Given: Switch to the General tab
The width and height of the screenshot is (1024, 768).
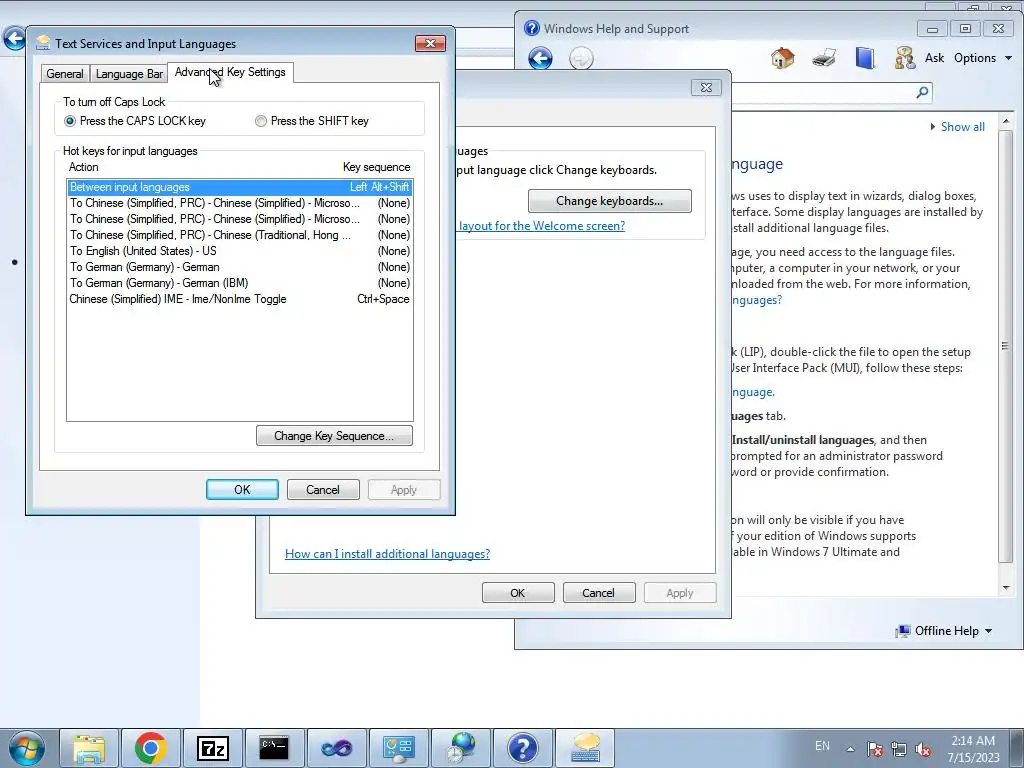Looking at the screenshot, I should click(65, 74).
